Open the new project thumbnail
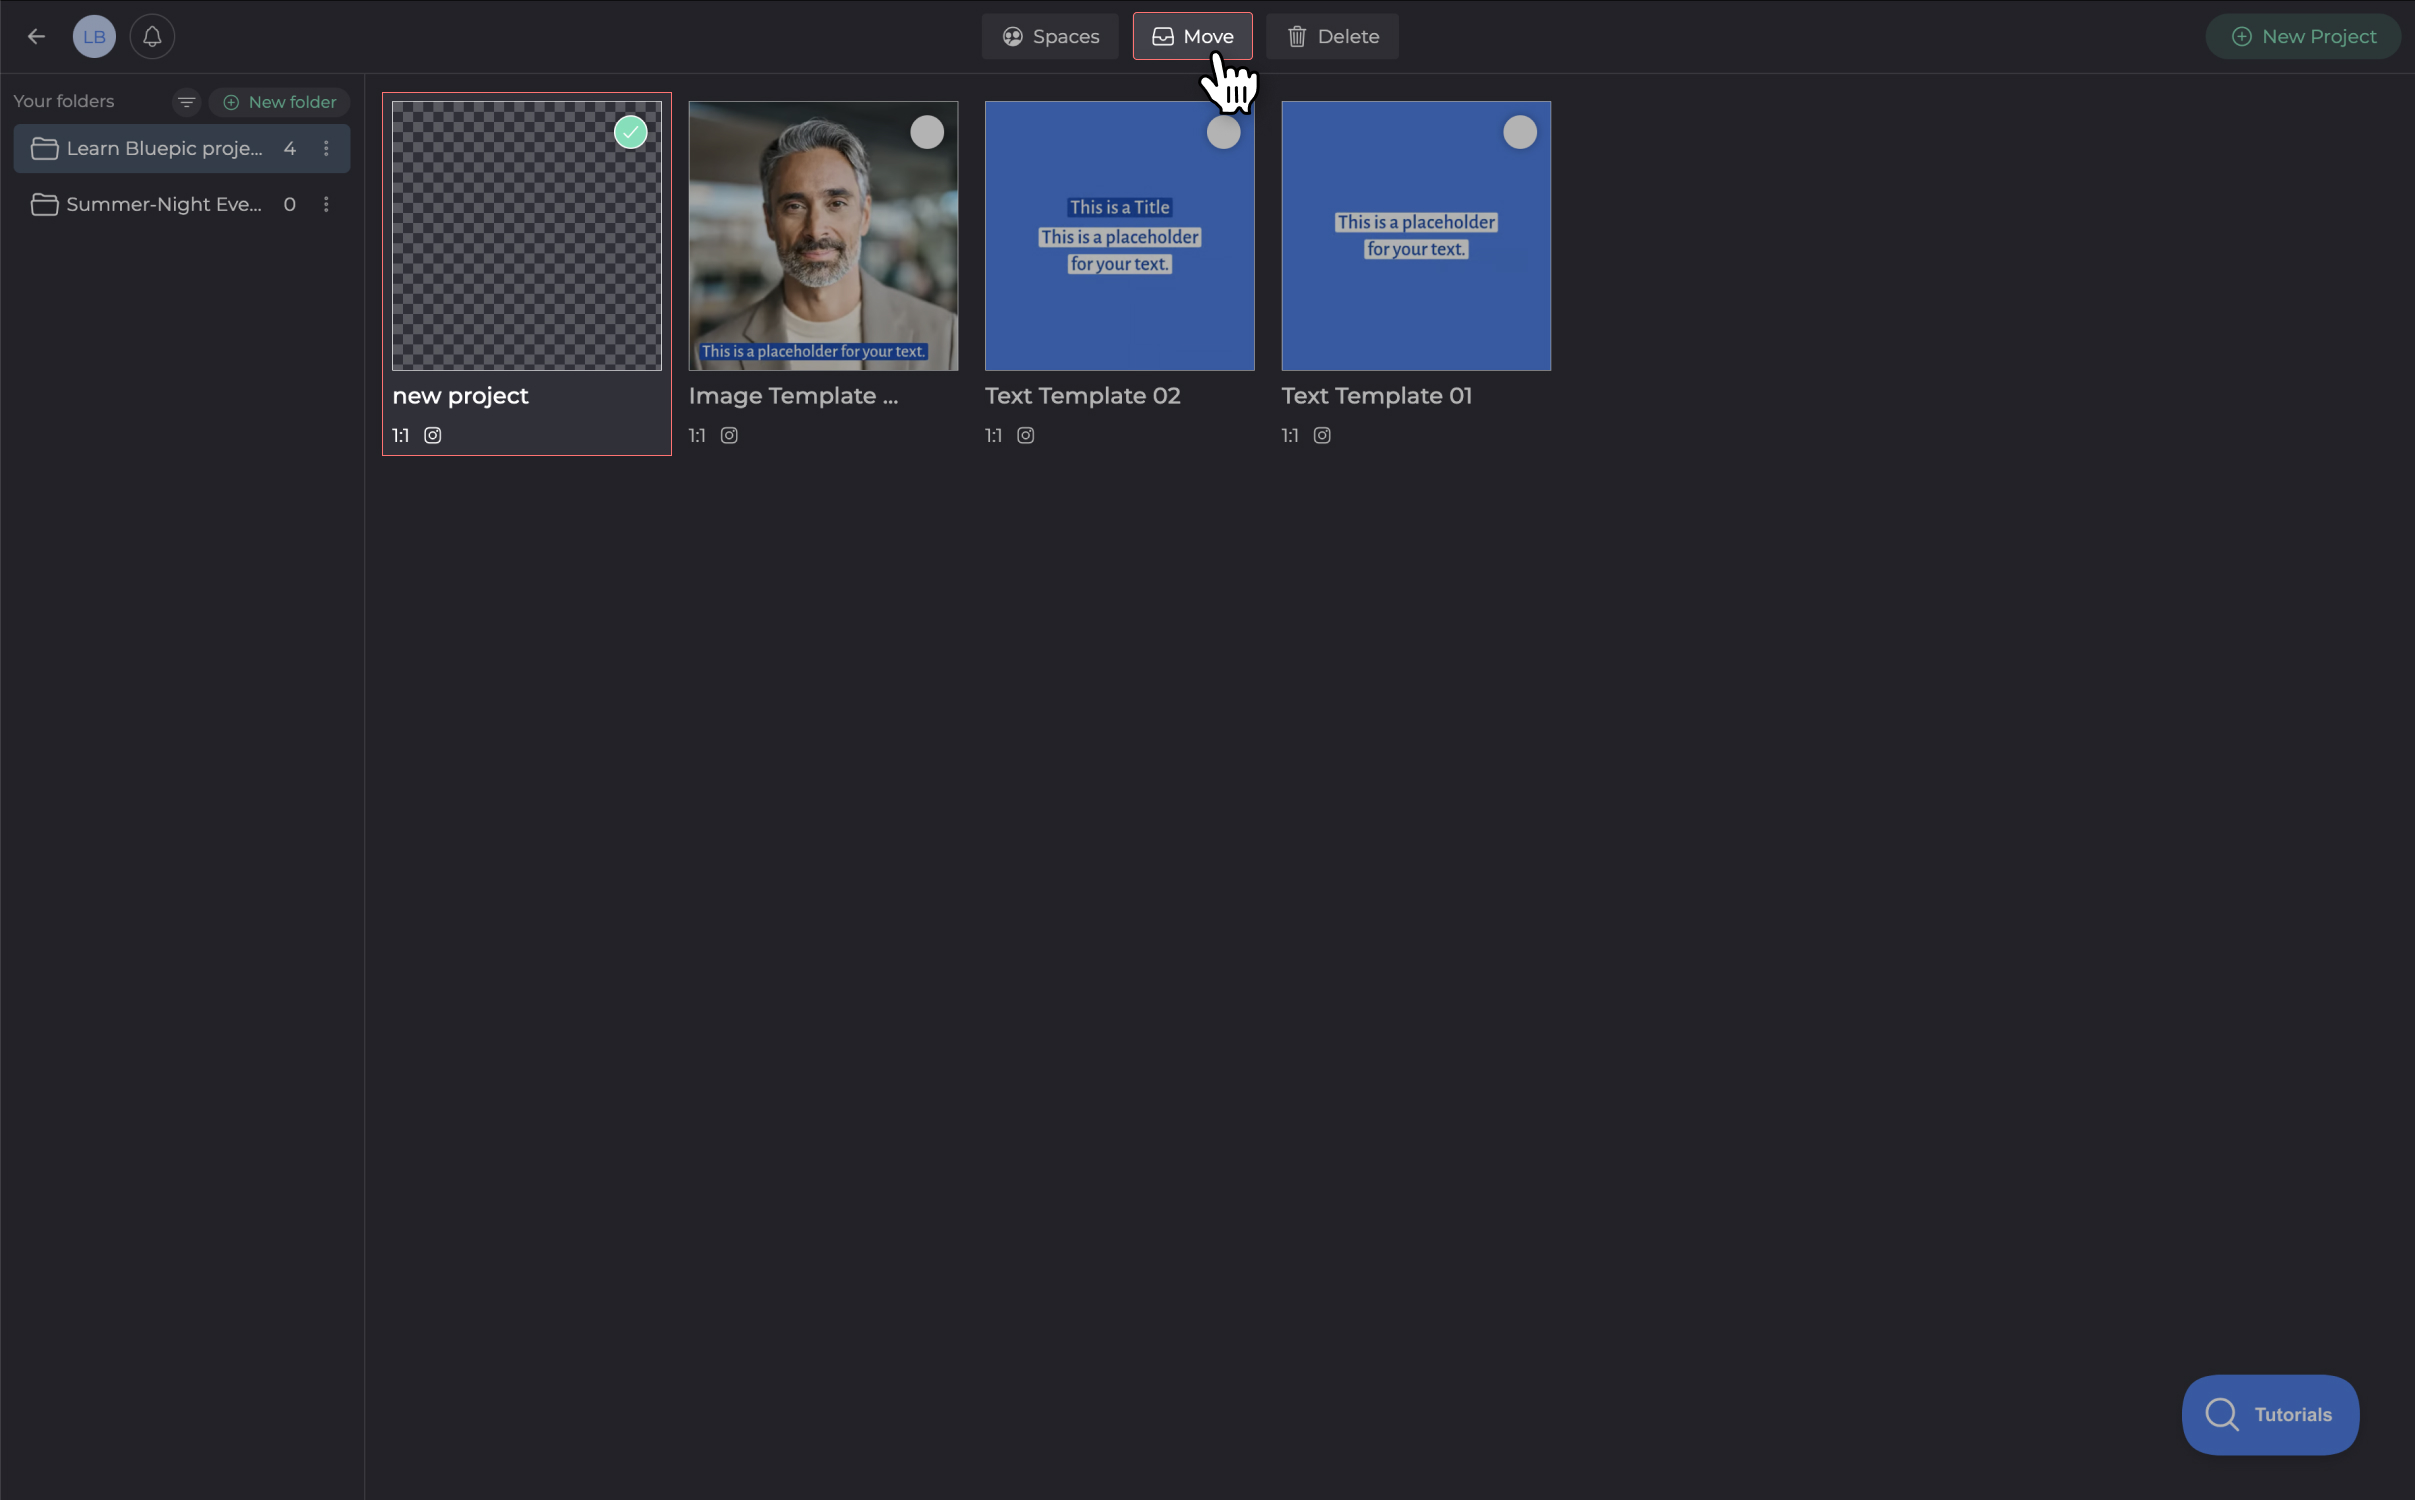The image size is (2415, 1500). tap(527, 236)
